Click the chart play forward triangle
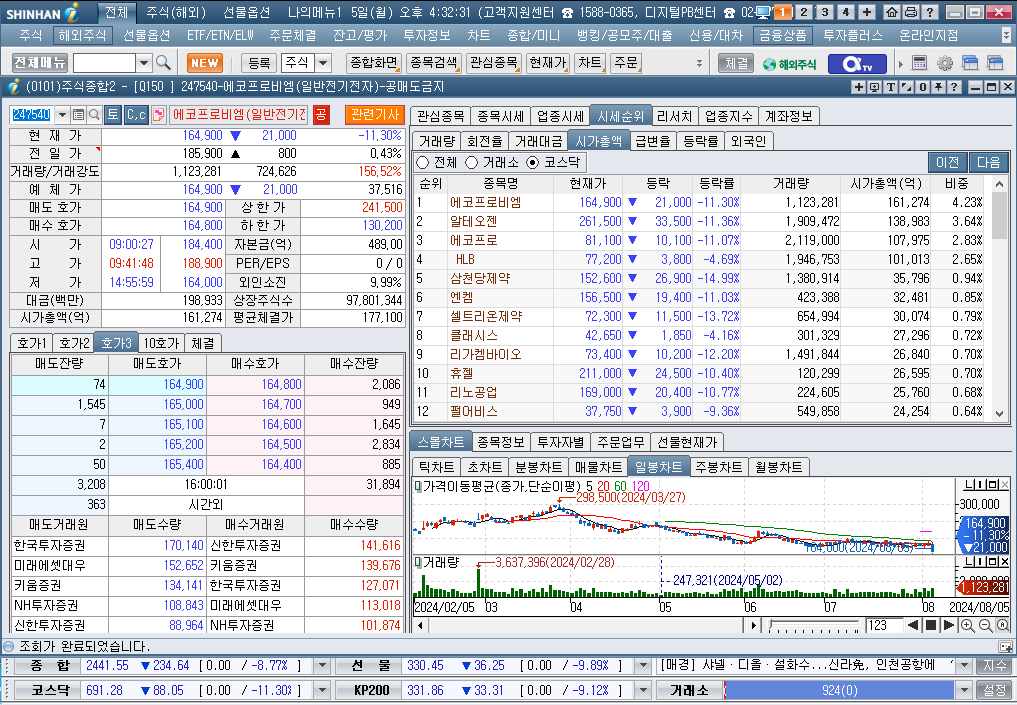 [948, 625]
